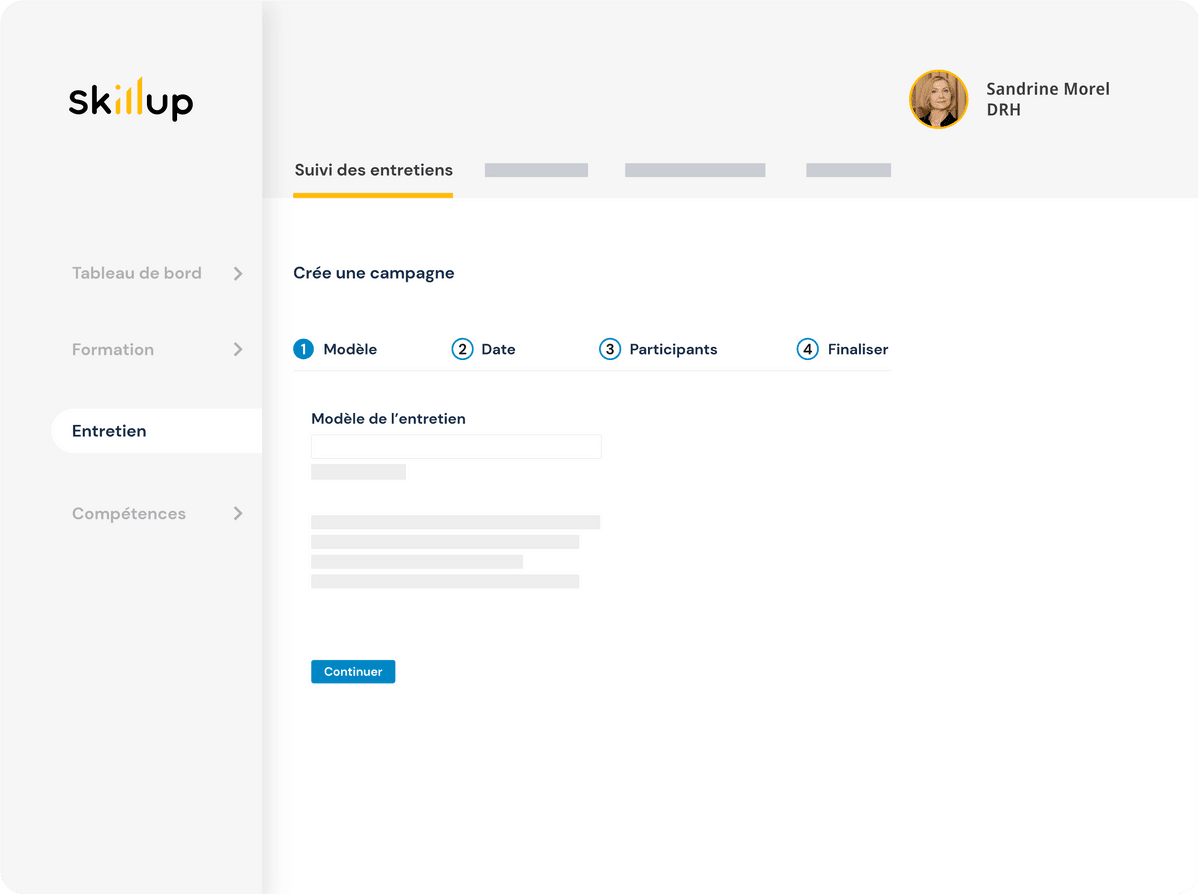Click the Skillup logo

tap(130, 99)
